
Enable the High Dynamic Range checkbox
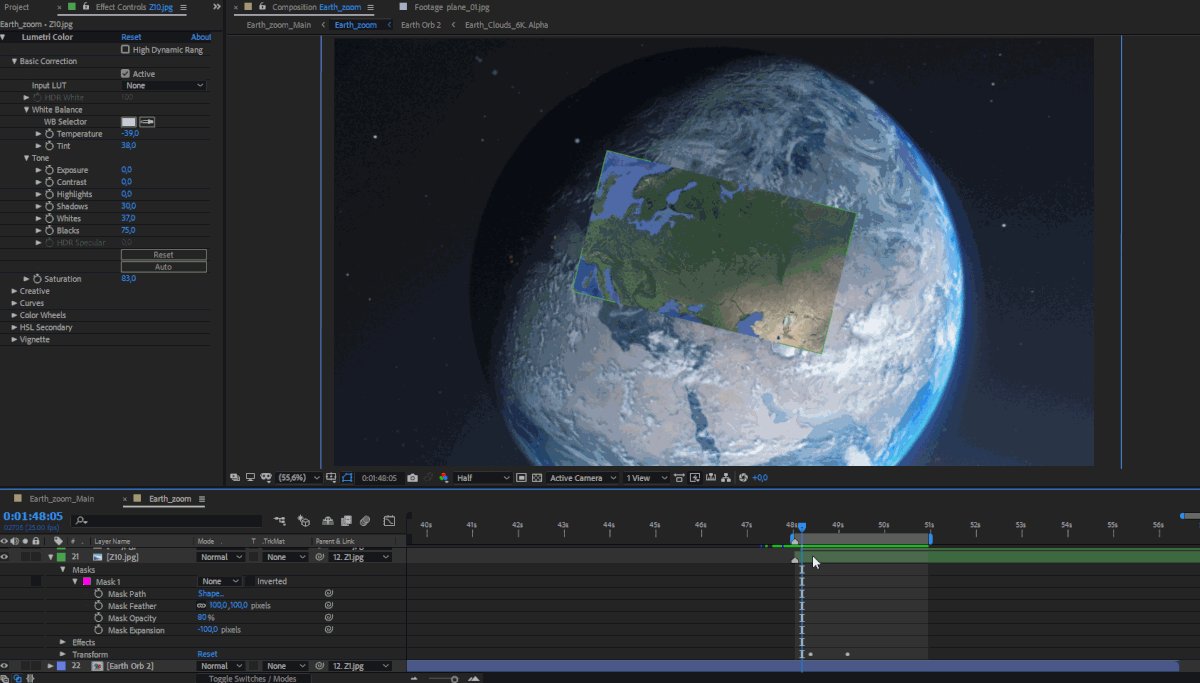click(125, 49)
